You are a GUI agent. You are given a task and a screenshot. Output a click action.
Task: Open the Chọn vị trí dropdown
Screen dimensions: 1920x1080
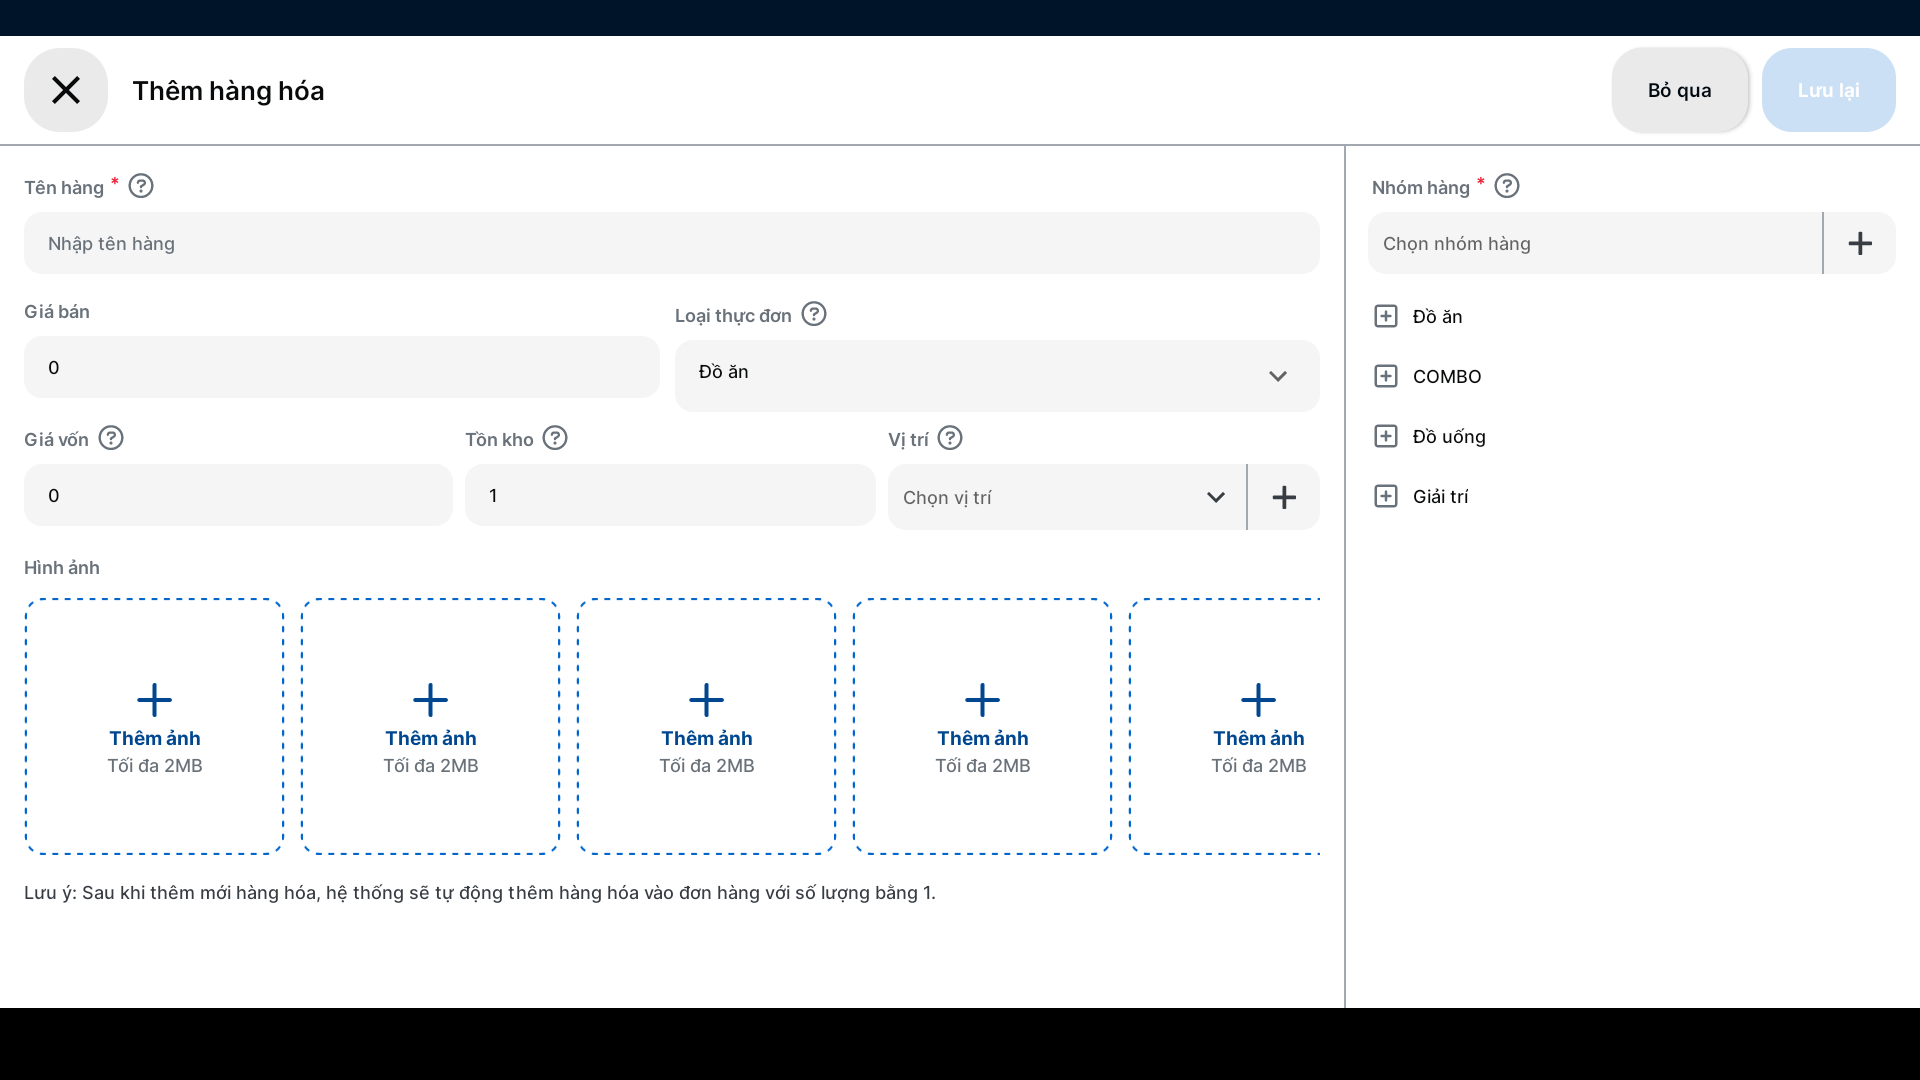pos(1066,497)
